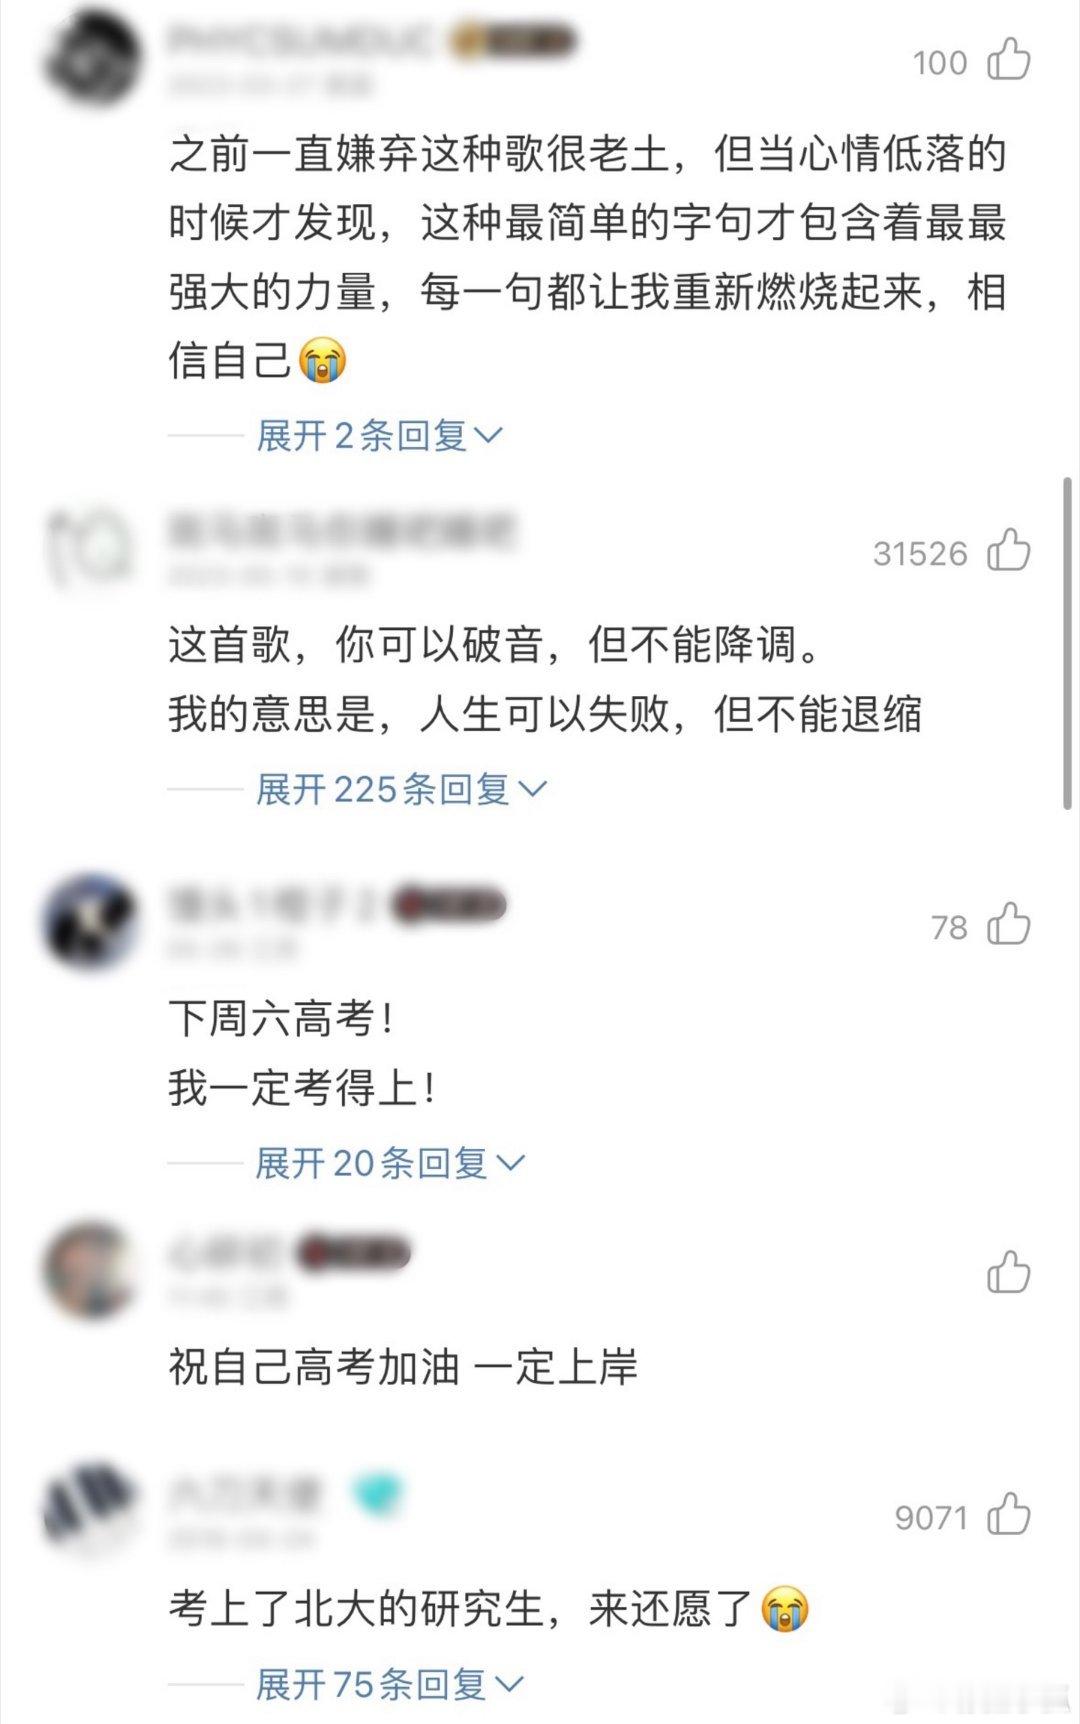
Task: Click the comment list scrollbar
Action: (1067, 643)
